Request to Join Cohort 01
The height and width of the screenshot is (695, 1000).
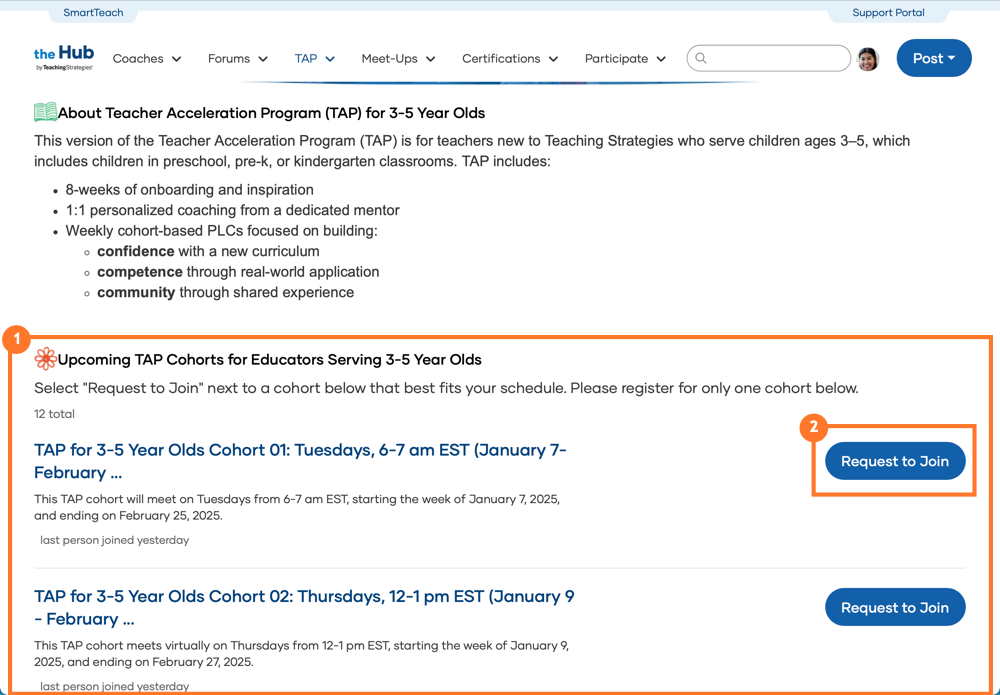(894, 461)
